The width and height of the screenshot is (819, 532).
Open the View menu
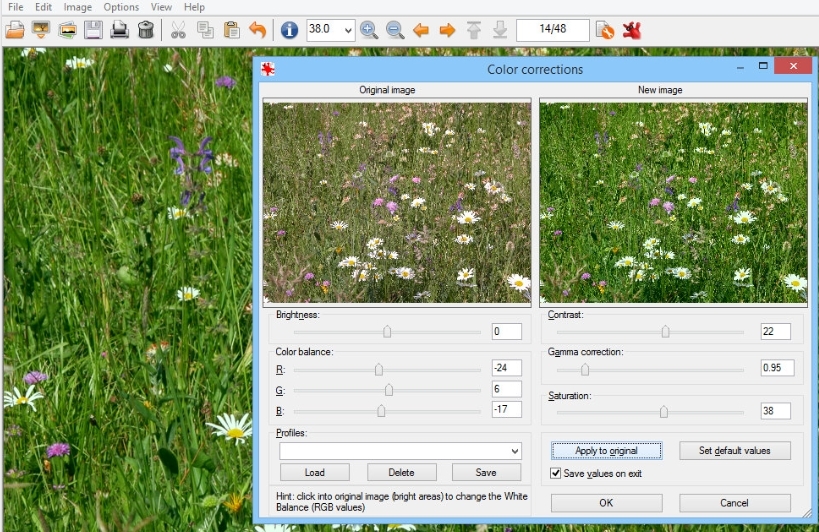coord(161,7)
